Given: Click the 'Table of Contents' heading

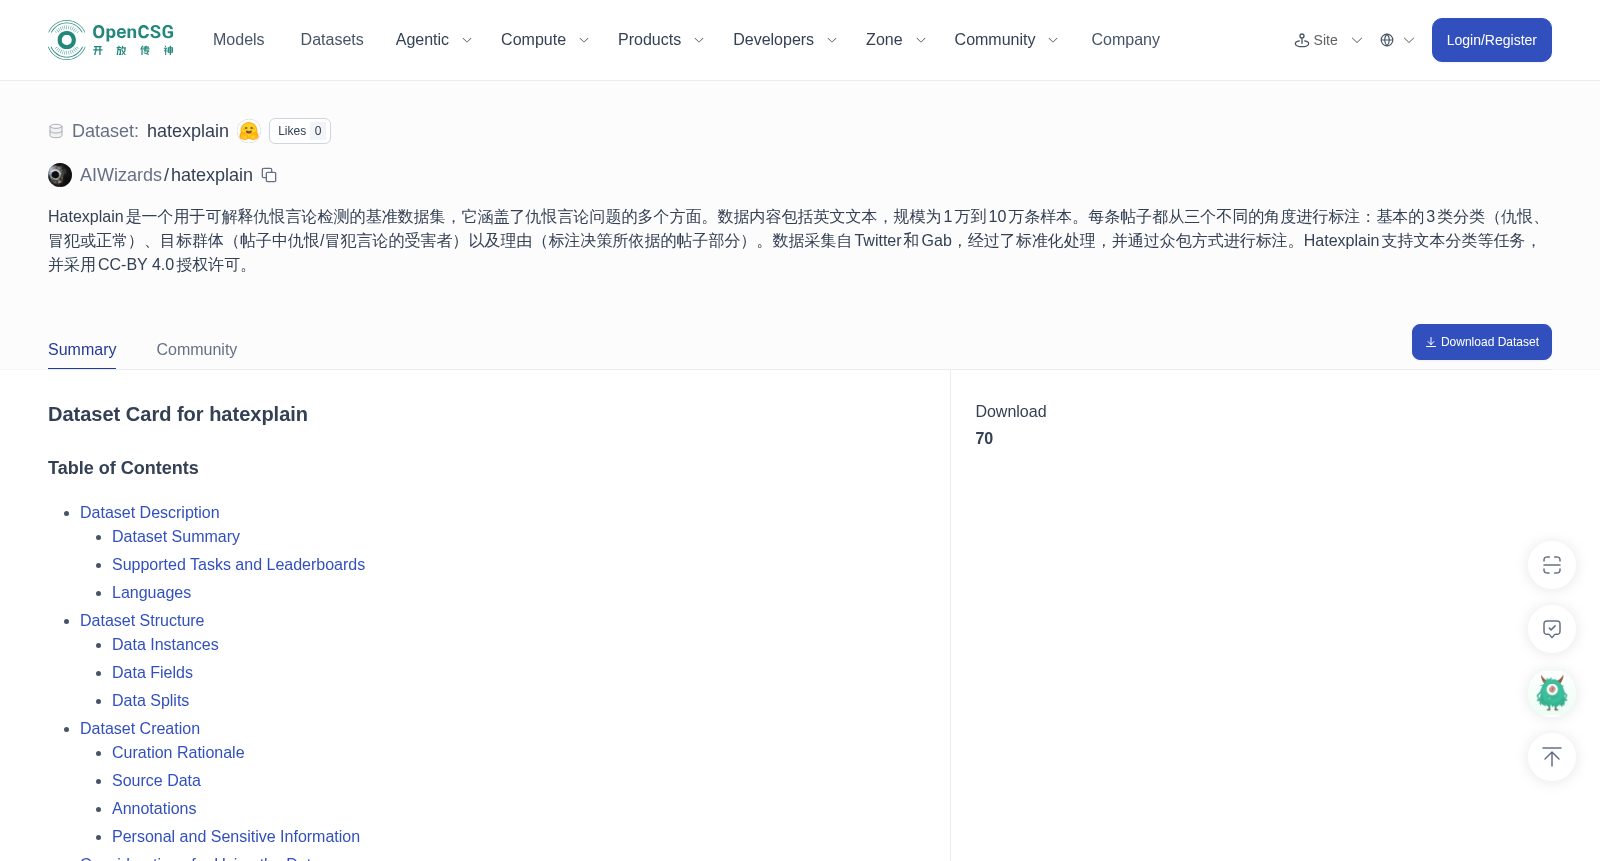Looking at the screenshot, I should click(123, 468).
